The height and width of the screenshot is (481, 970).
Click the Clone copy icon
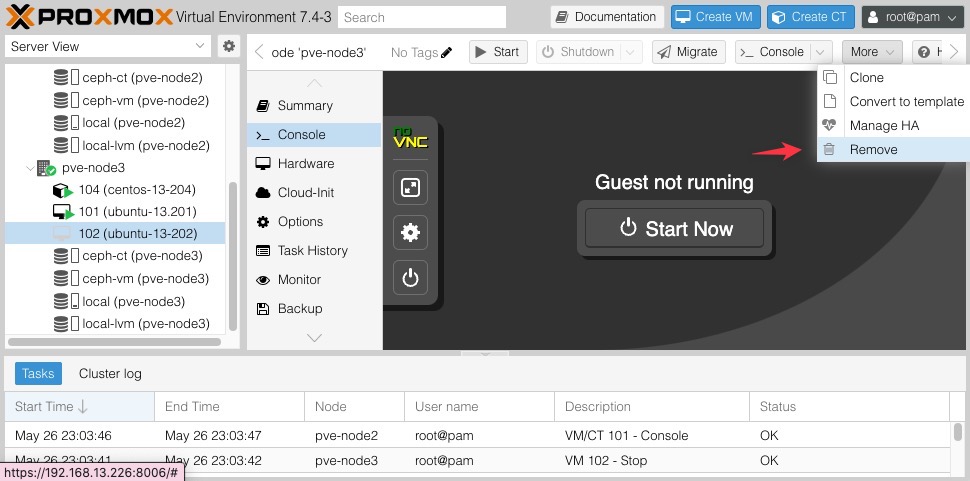830,77
